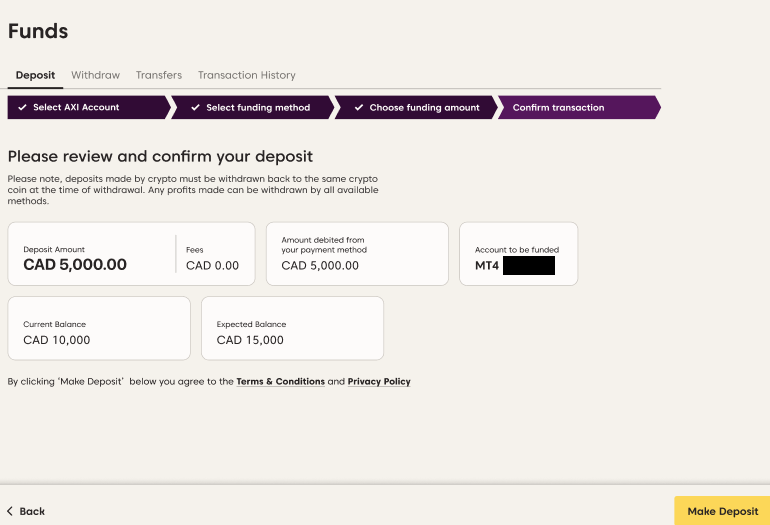Screen dimensions: 770x525
Task: Open the Terms & Conditions link
Action: pos(280,382)
